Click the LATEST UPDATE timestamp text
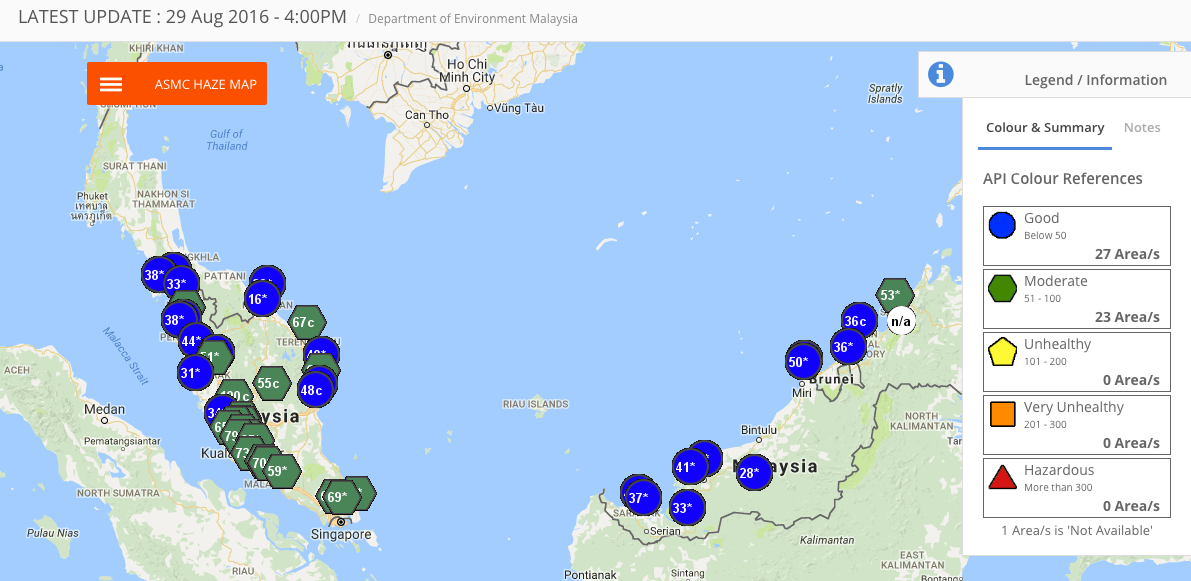Image resolution: width=1191 pixels, height=581 pixels. 182,17
